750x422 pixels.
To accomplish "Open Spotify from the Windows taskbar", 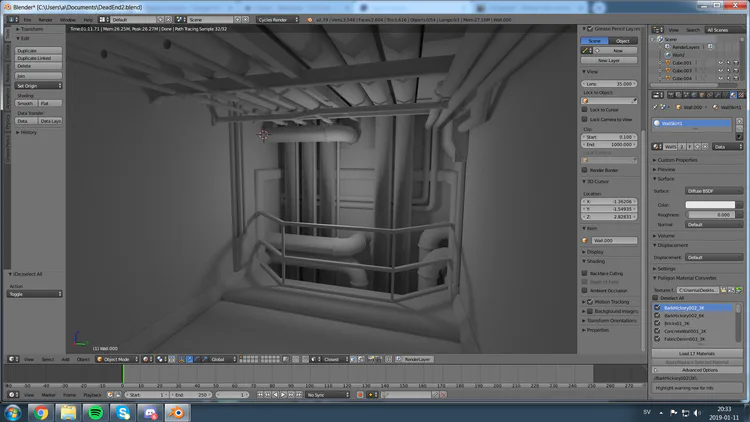I will coord(96,412).
